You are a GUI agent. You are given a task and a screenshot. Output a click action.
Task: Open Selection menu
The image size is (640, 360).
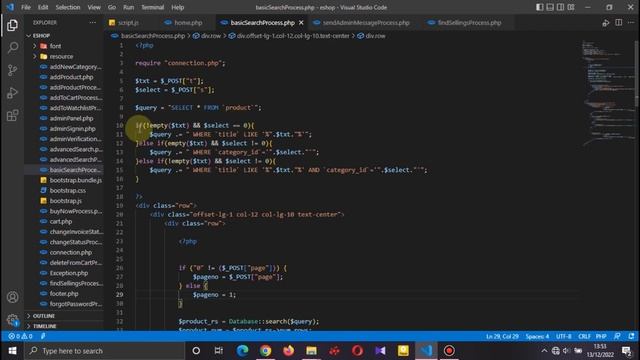(x=68, y=7)
